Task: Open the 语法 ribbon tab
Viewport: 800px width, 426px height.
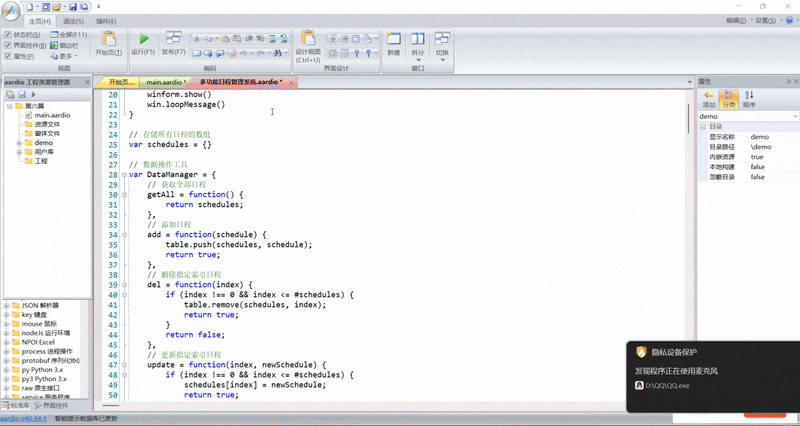Action: 73,20
